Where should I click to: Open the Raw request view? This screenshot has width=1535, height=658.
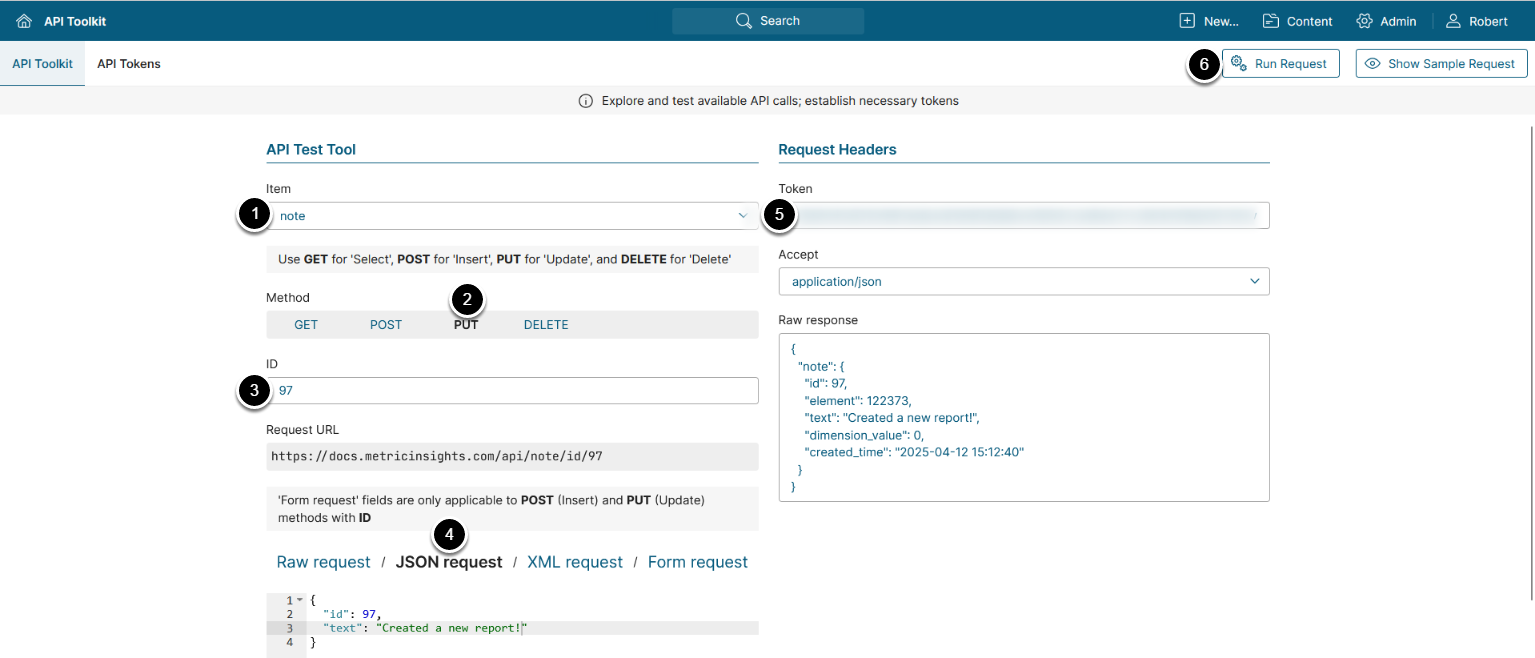point(323,562)
